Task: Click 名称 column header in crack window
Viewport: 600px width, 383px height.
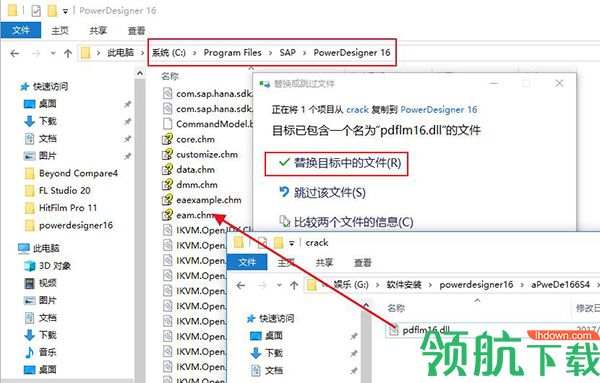Action: (396, 308)
